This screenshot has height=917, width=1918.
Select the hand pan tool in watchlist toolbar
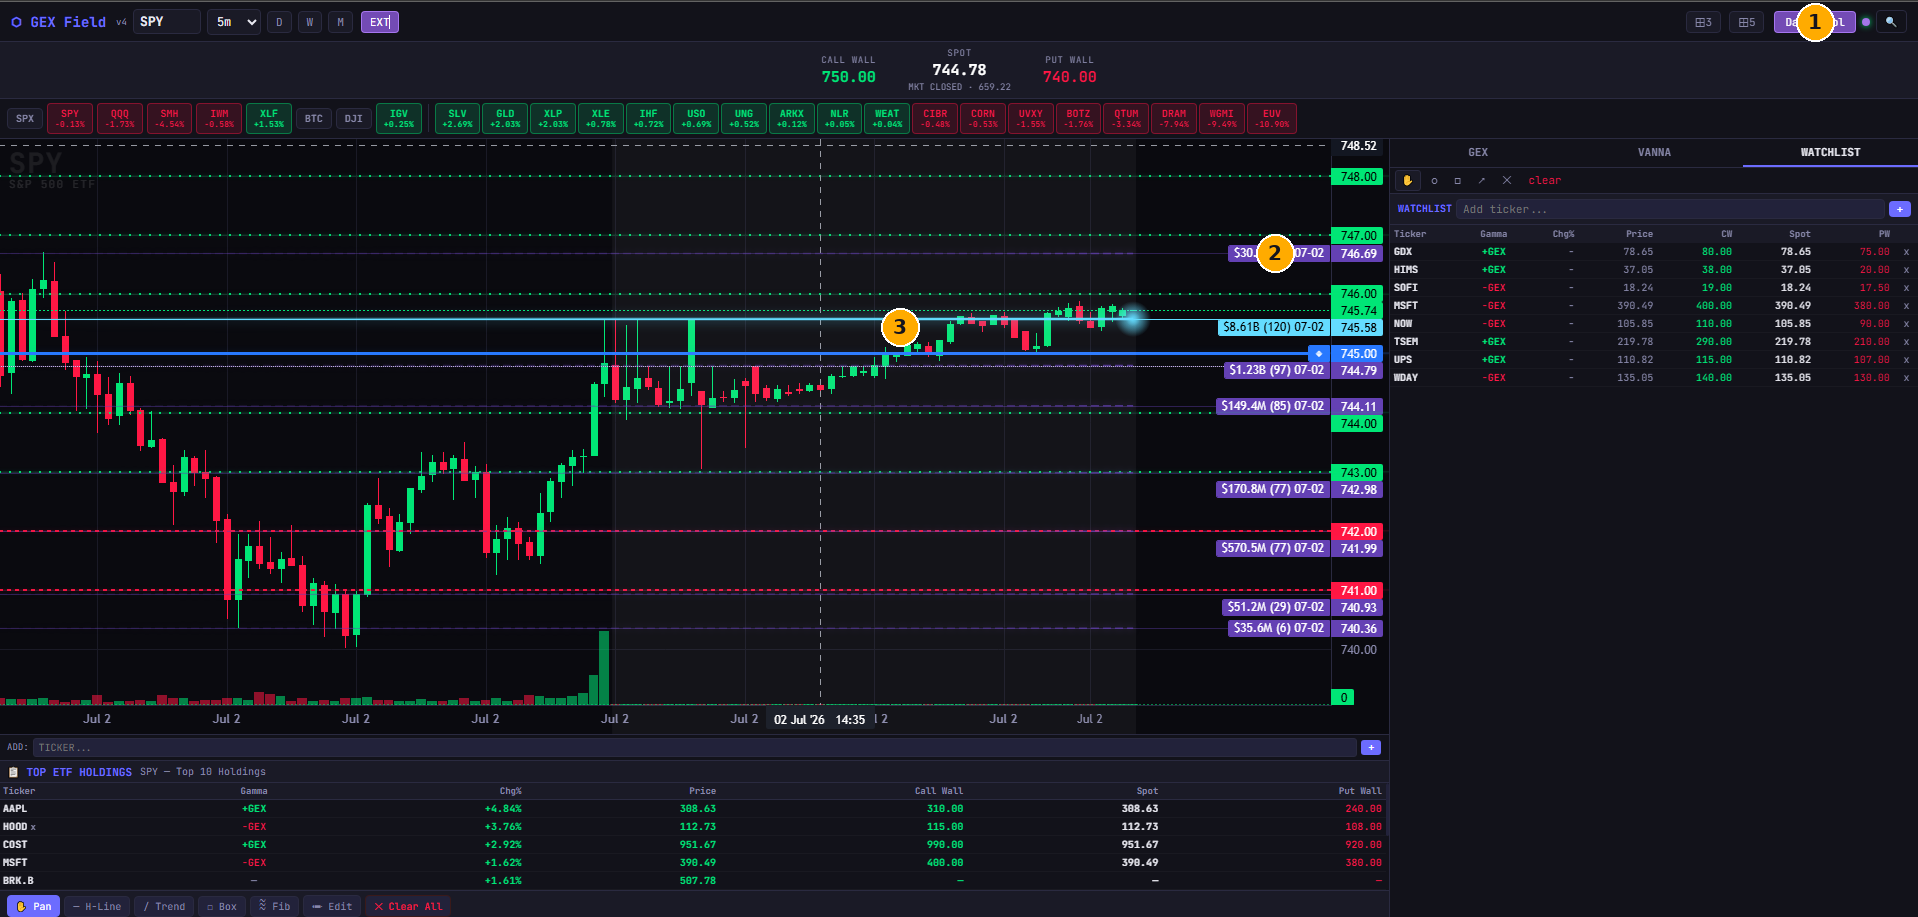click(1407, 181)
